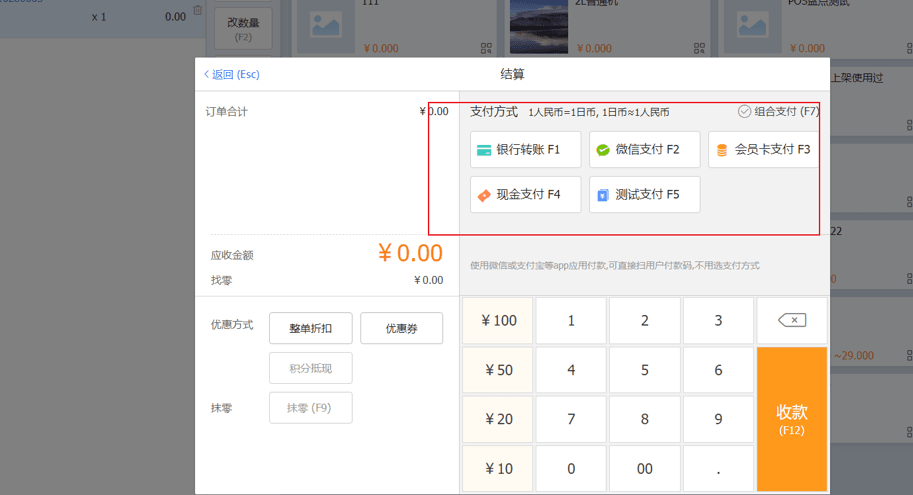
Task: Tap the decimal point key
Action: point(719,469)
